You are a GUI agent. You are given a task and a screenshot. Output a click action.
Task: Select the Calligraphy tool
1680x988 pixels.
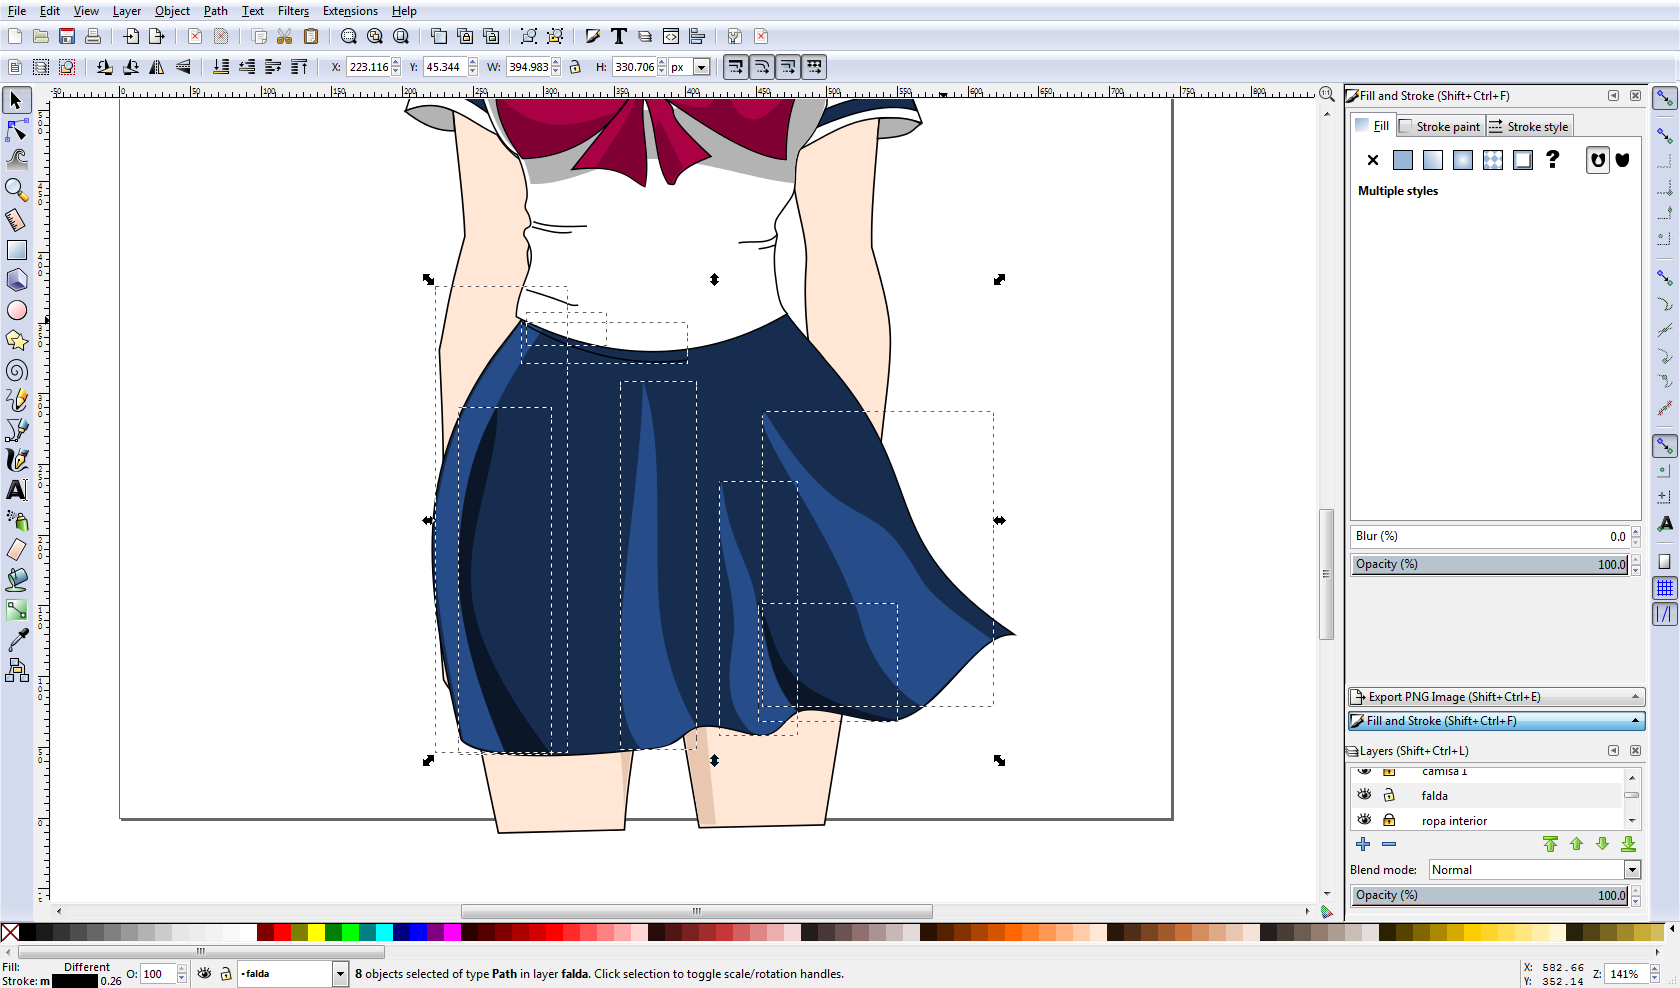click(x=16, y=460)
